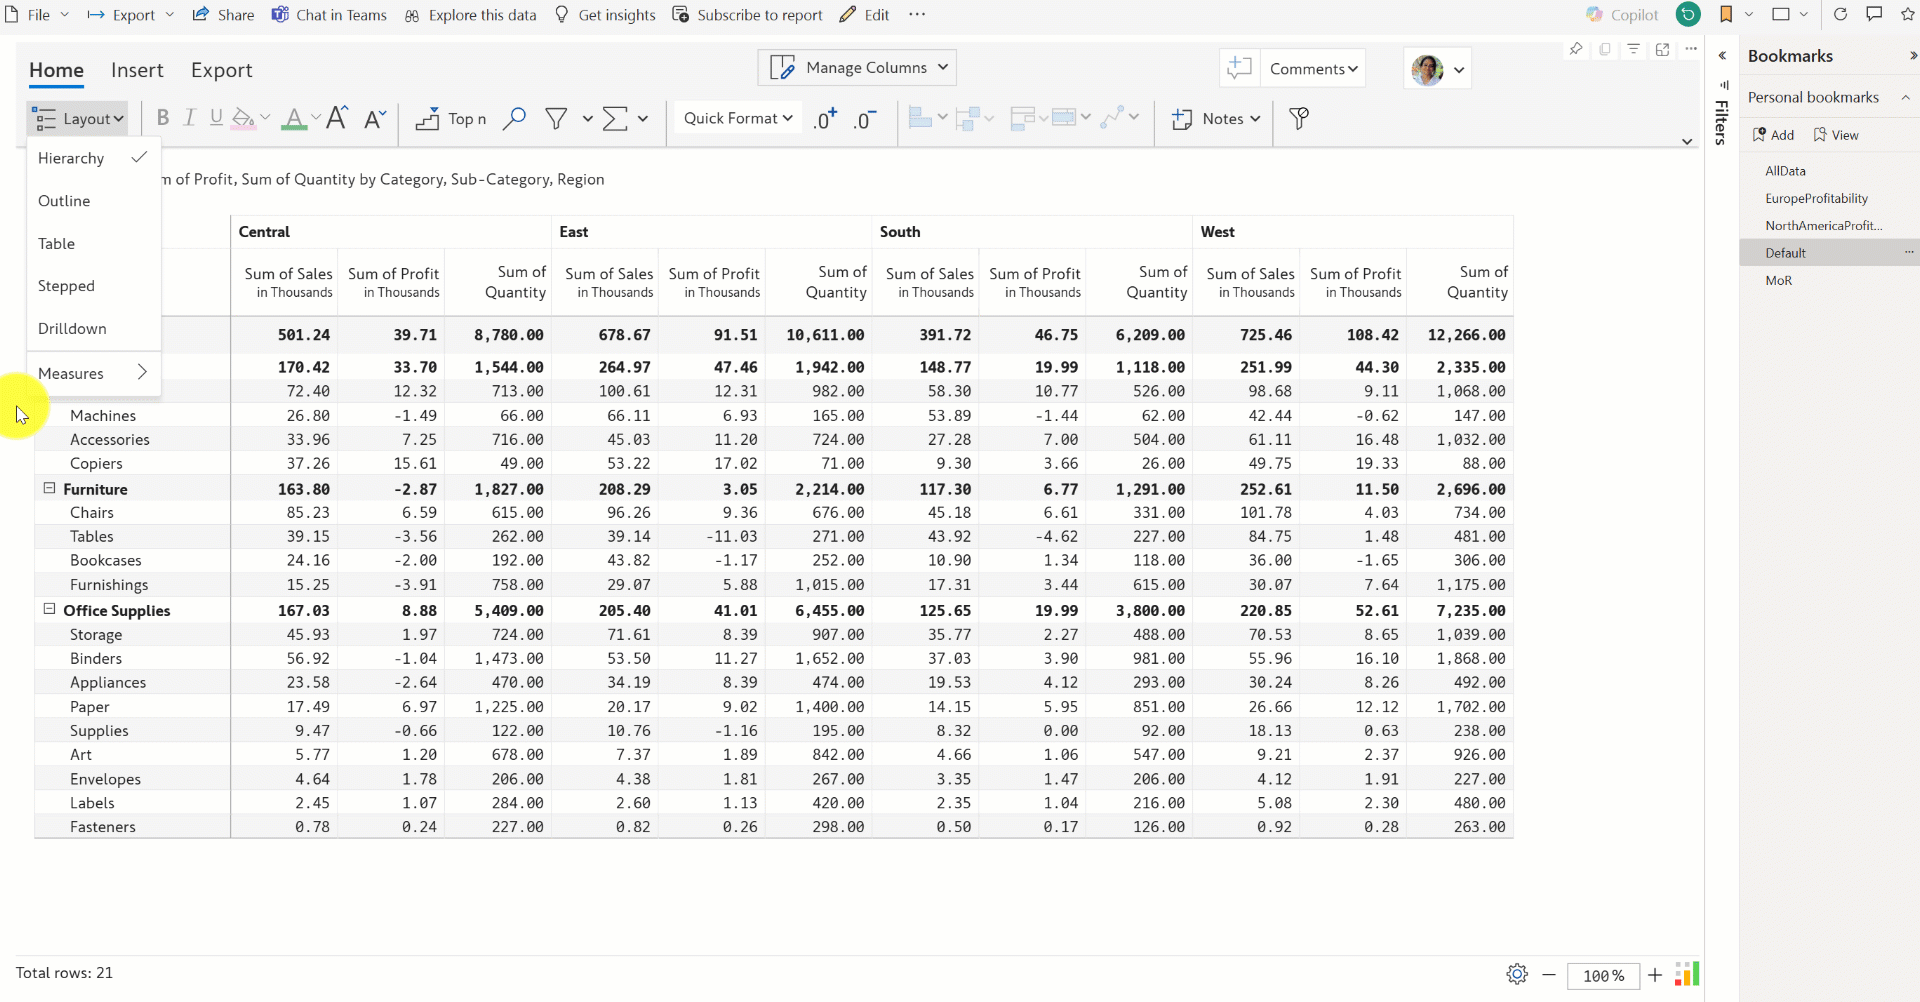Open the Quick Format dropdown
Image resolution: width=1920 pixels, height=1002 pixels.
tap(738, 118)
